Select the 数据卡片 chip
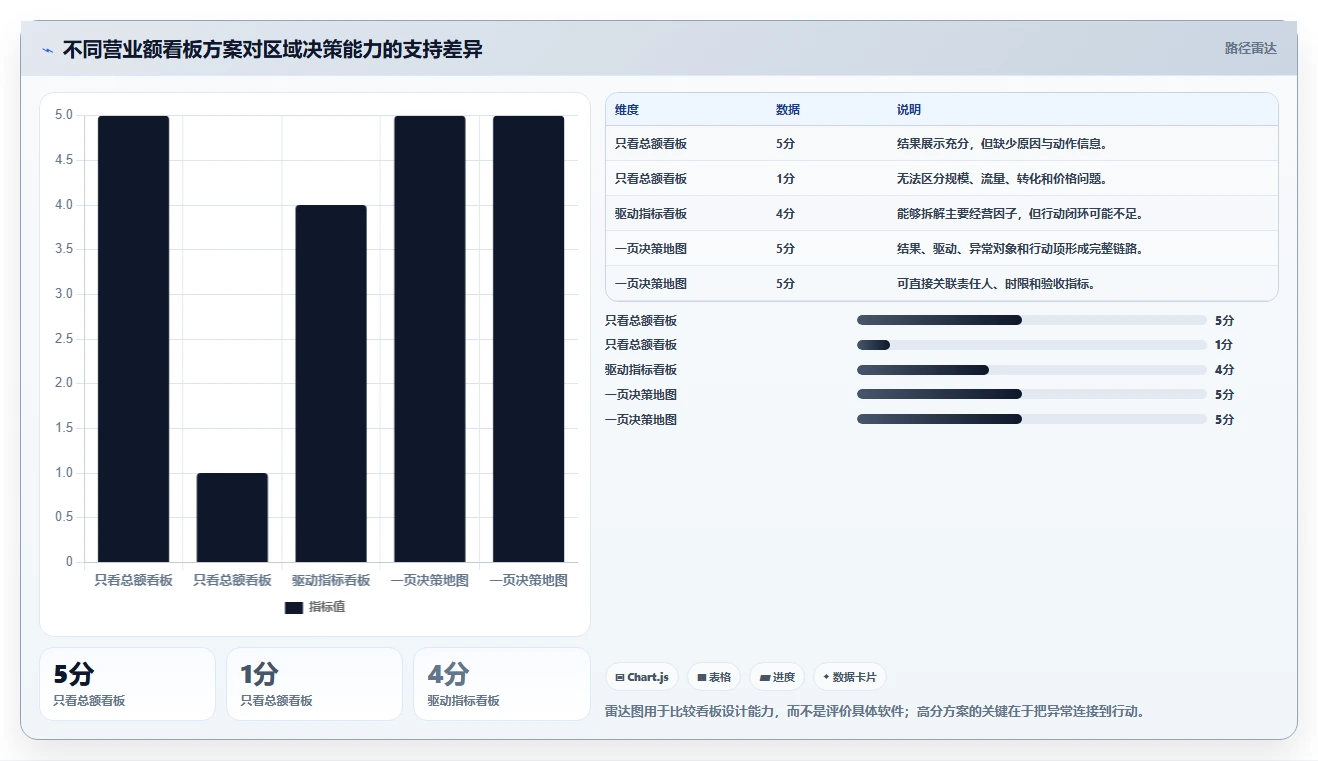 (850, 677)
